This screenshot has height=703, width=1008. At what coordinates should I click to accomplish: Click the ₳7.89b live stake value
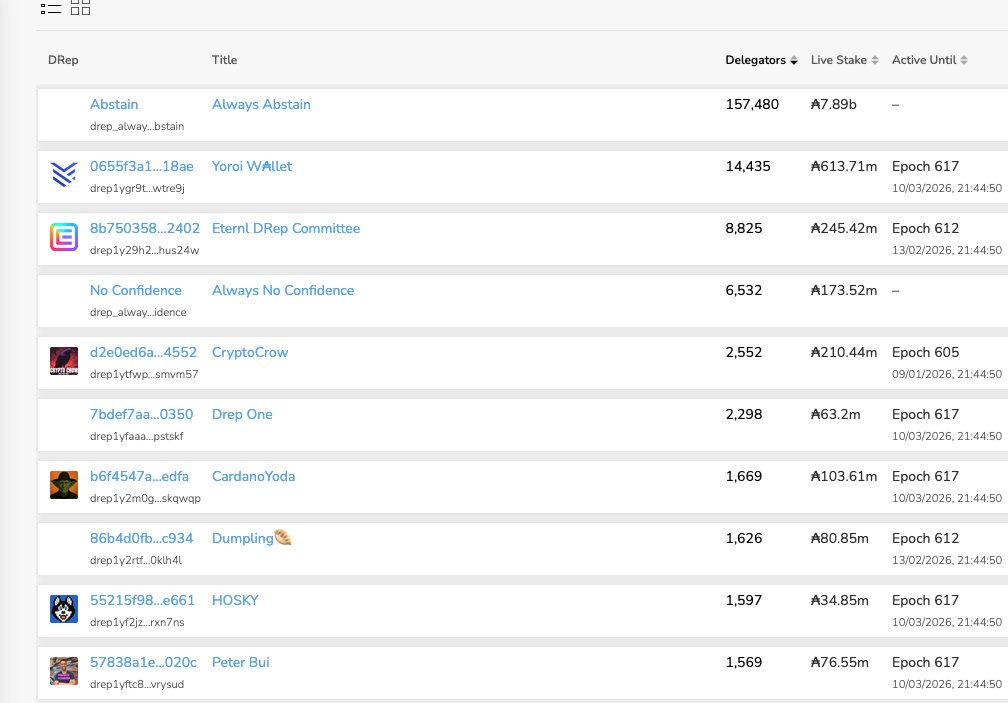point(834,104)
